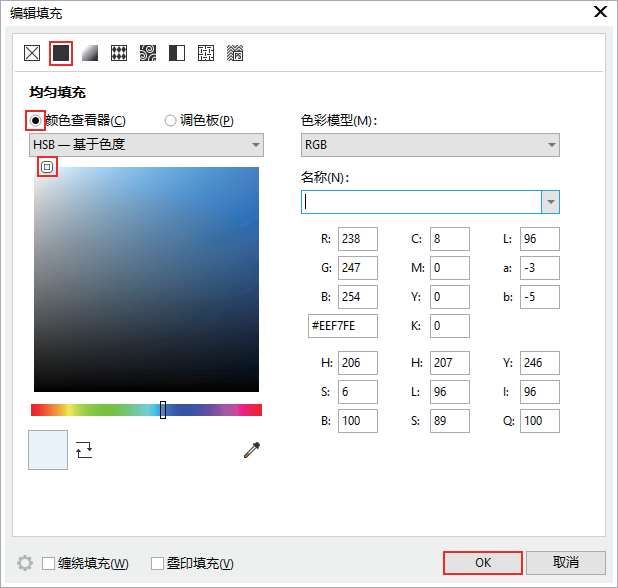618x588 pixels.
Task: Open the HSB 基于色度 viewer dropdown
Action: pos(147,145)
